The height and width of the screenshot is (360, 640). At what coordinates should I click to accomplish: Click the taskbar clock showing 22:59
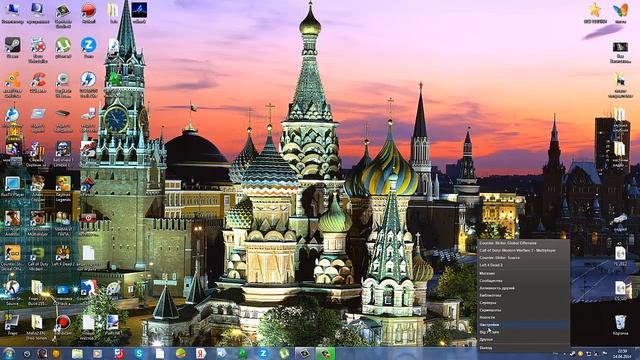tap(622, 353)
